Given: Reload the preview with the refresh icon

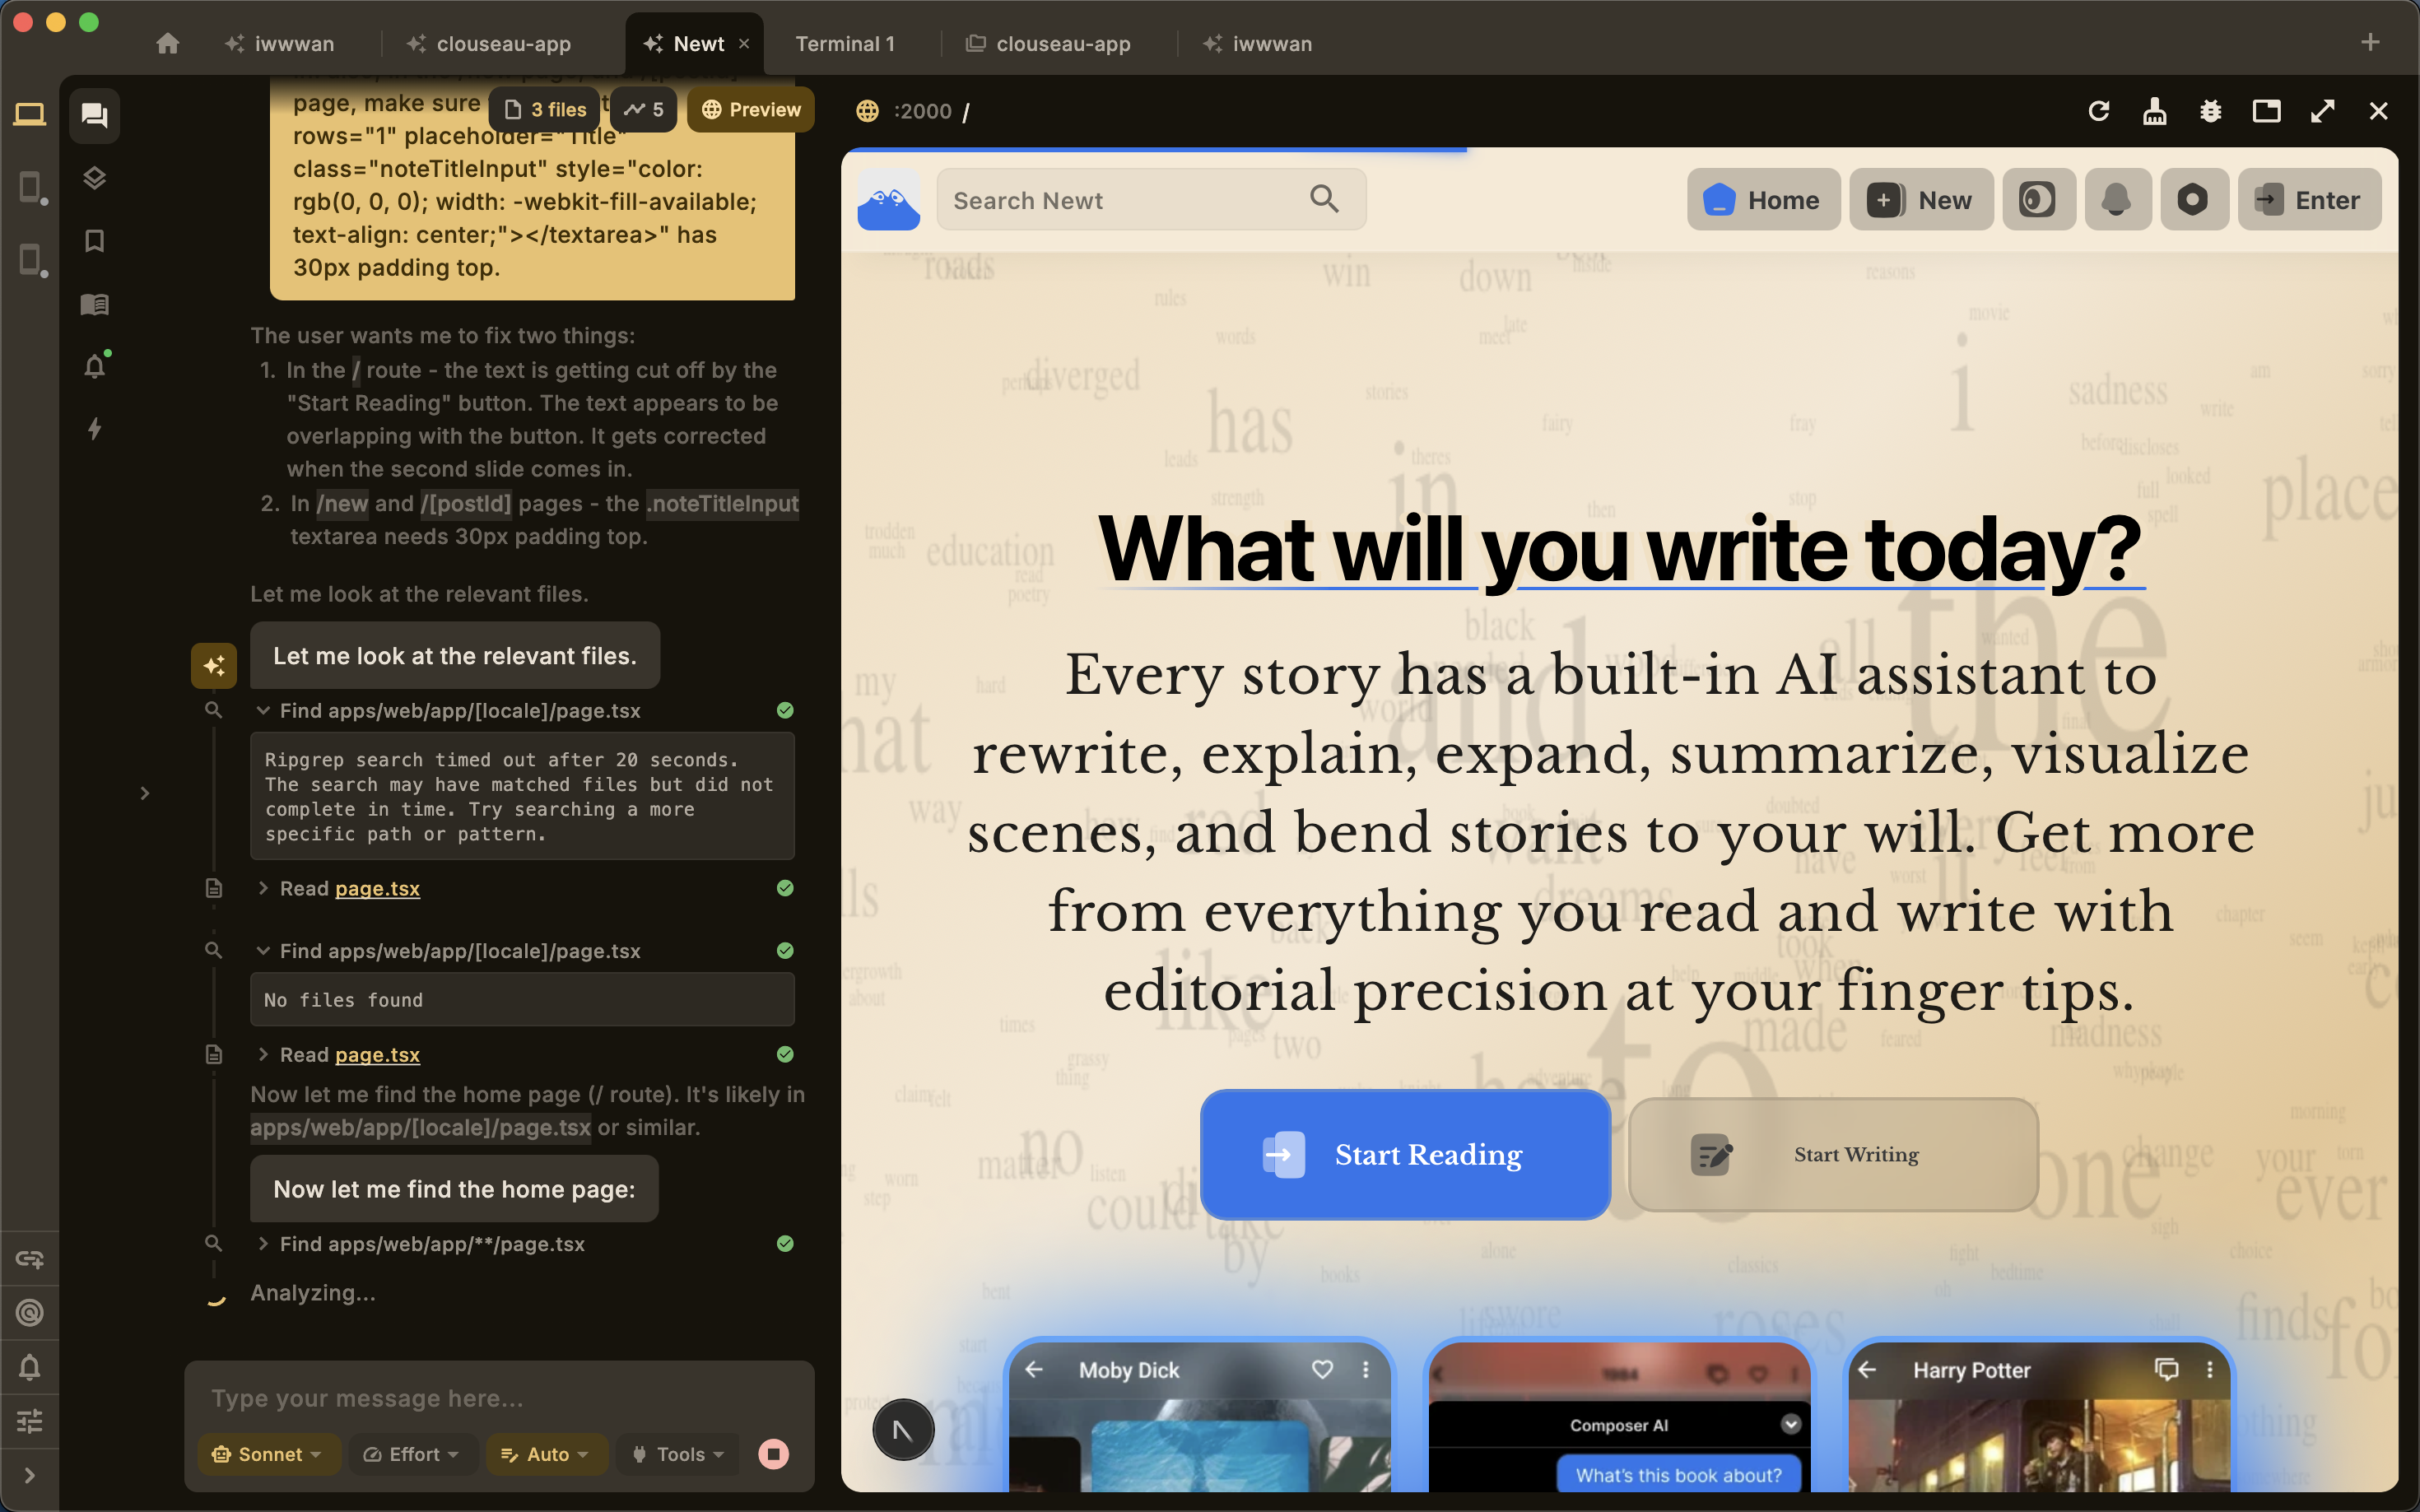Looking at the screenshot, I should click(x=2099, y=111).
